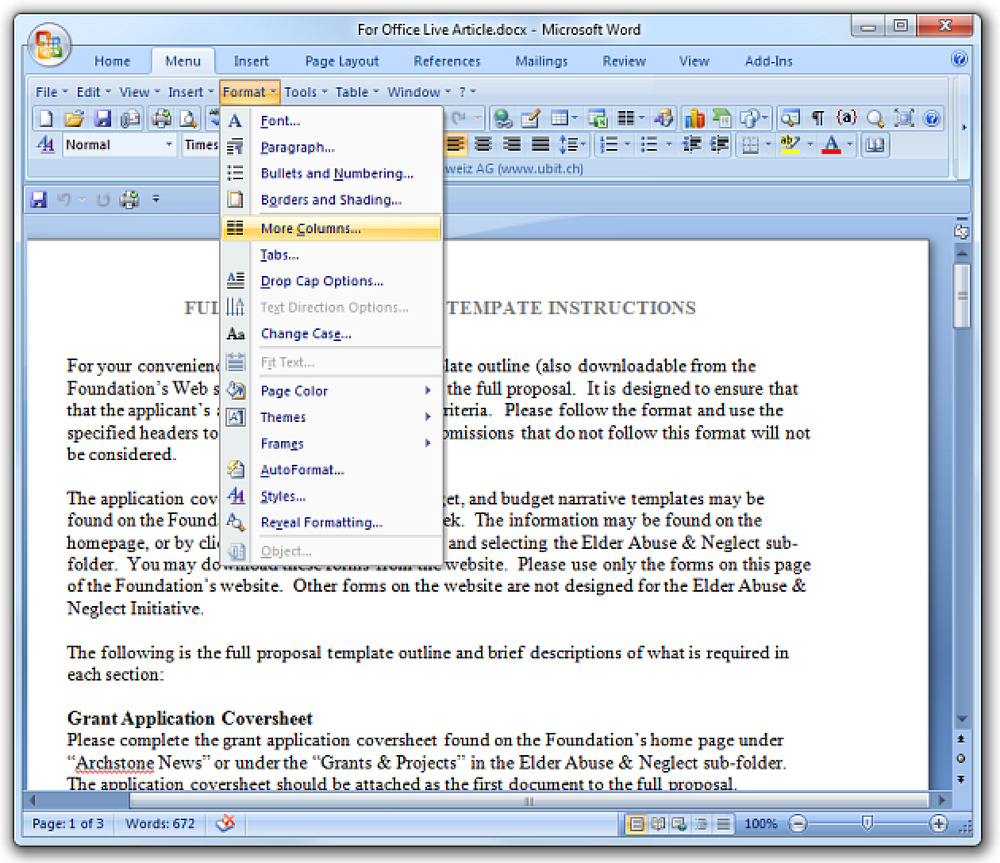The image size is (1000, 863).
Task: Click Words: 672 in status bar
Action: coord(160,823)
